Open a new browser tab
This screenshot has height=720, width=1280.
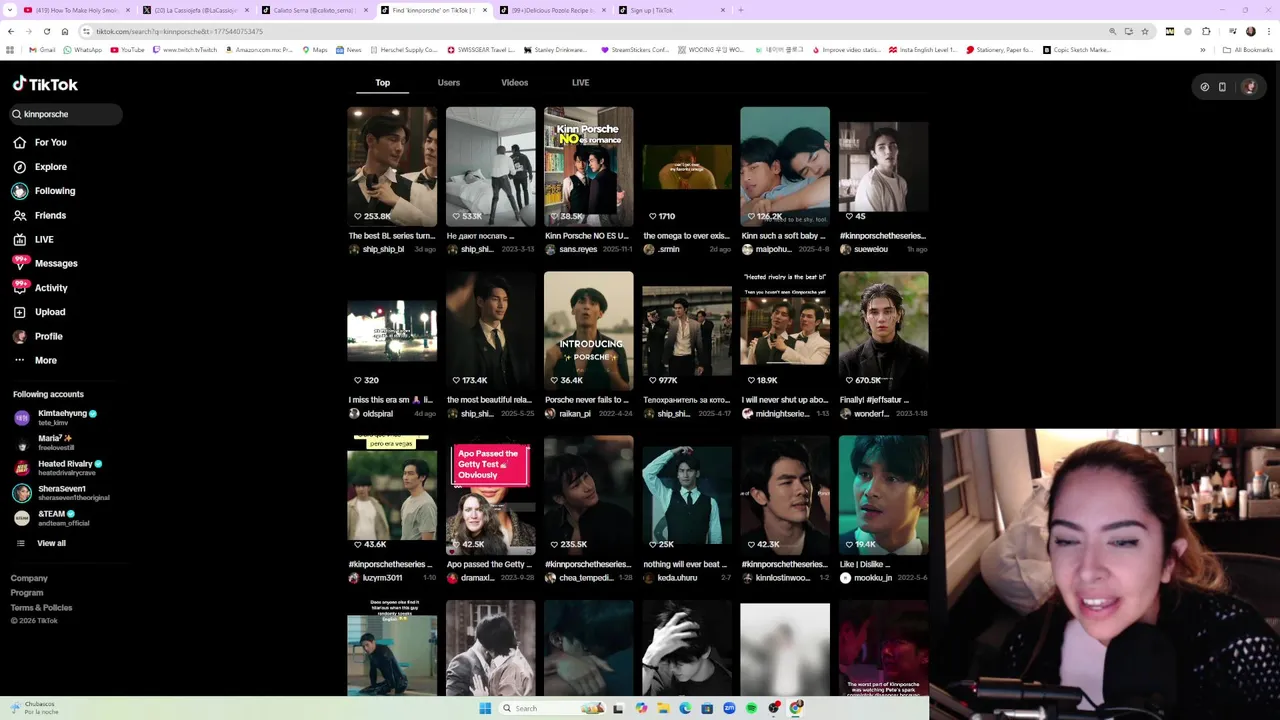[741, 10]
